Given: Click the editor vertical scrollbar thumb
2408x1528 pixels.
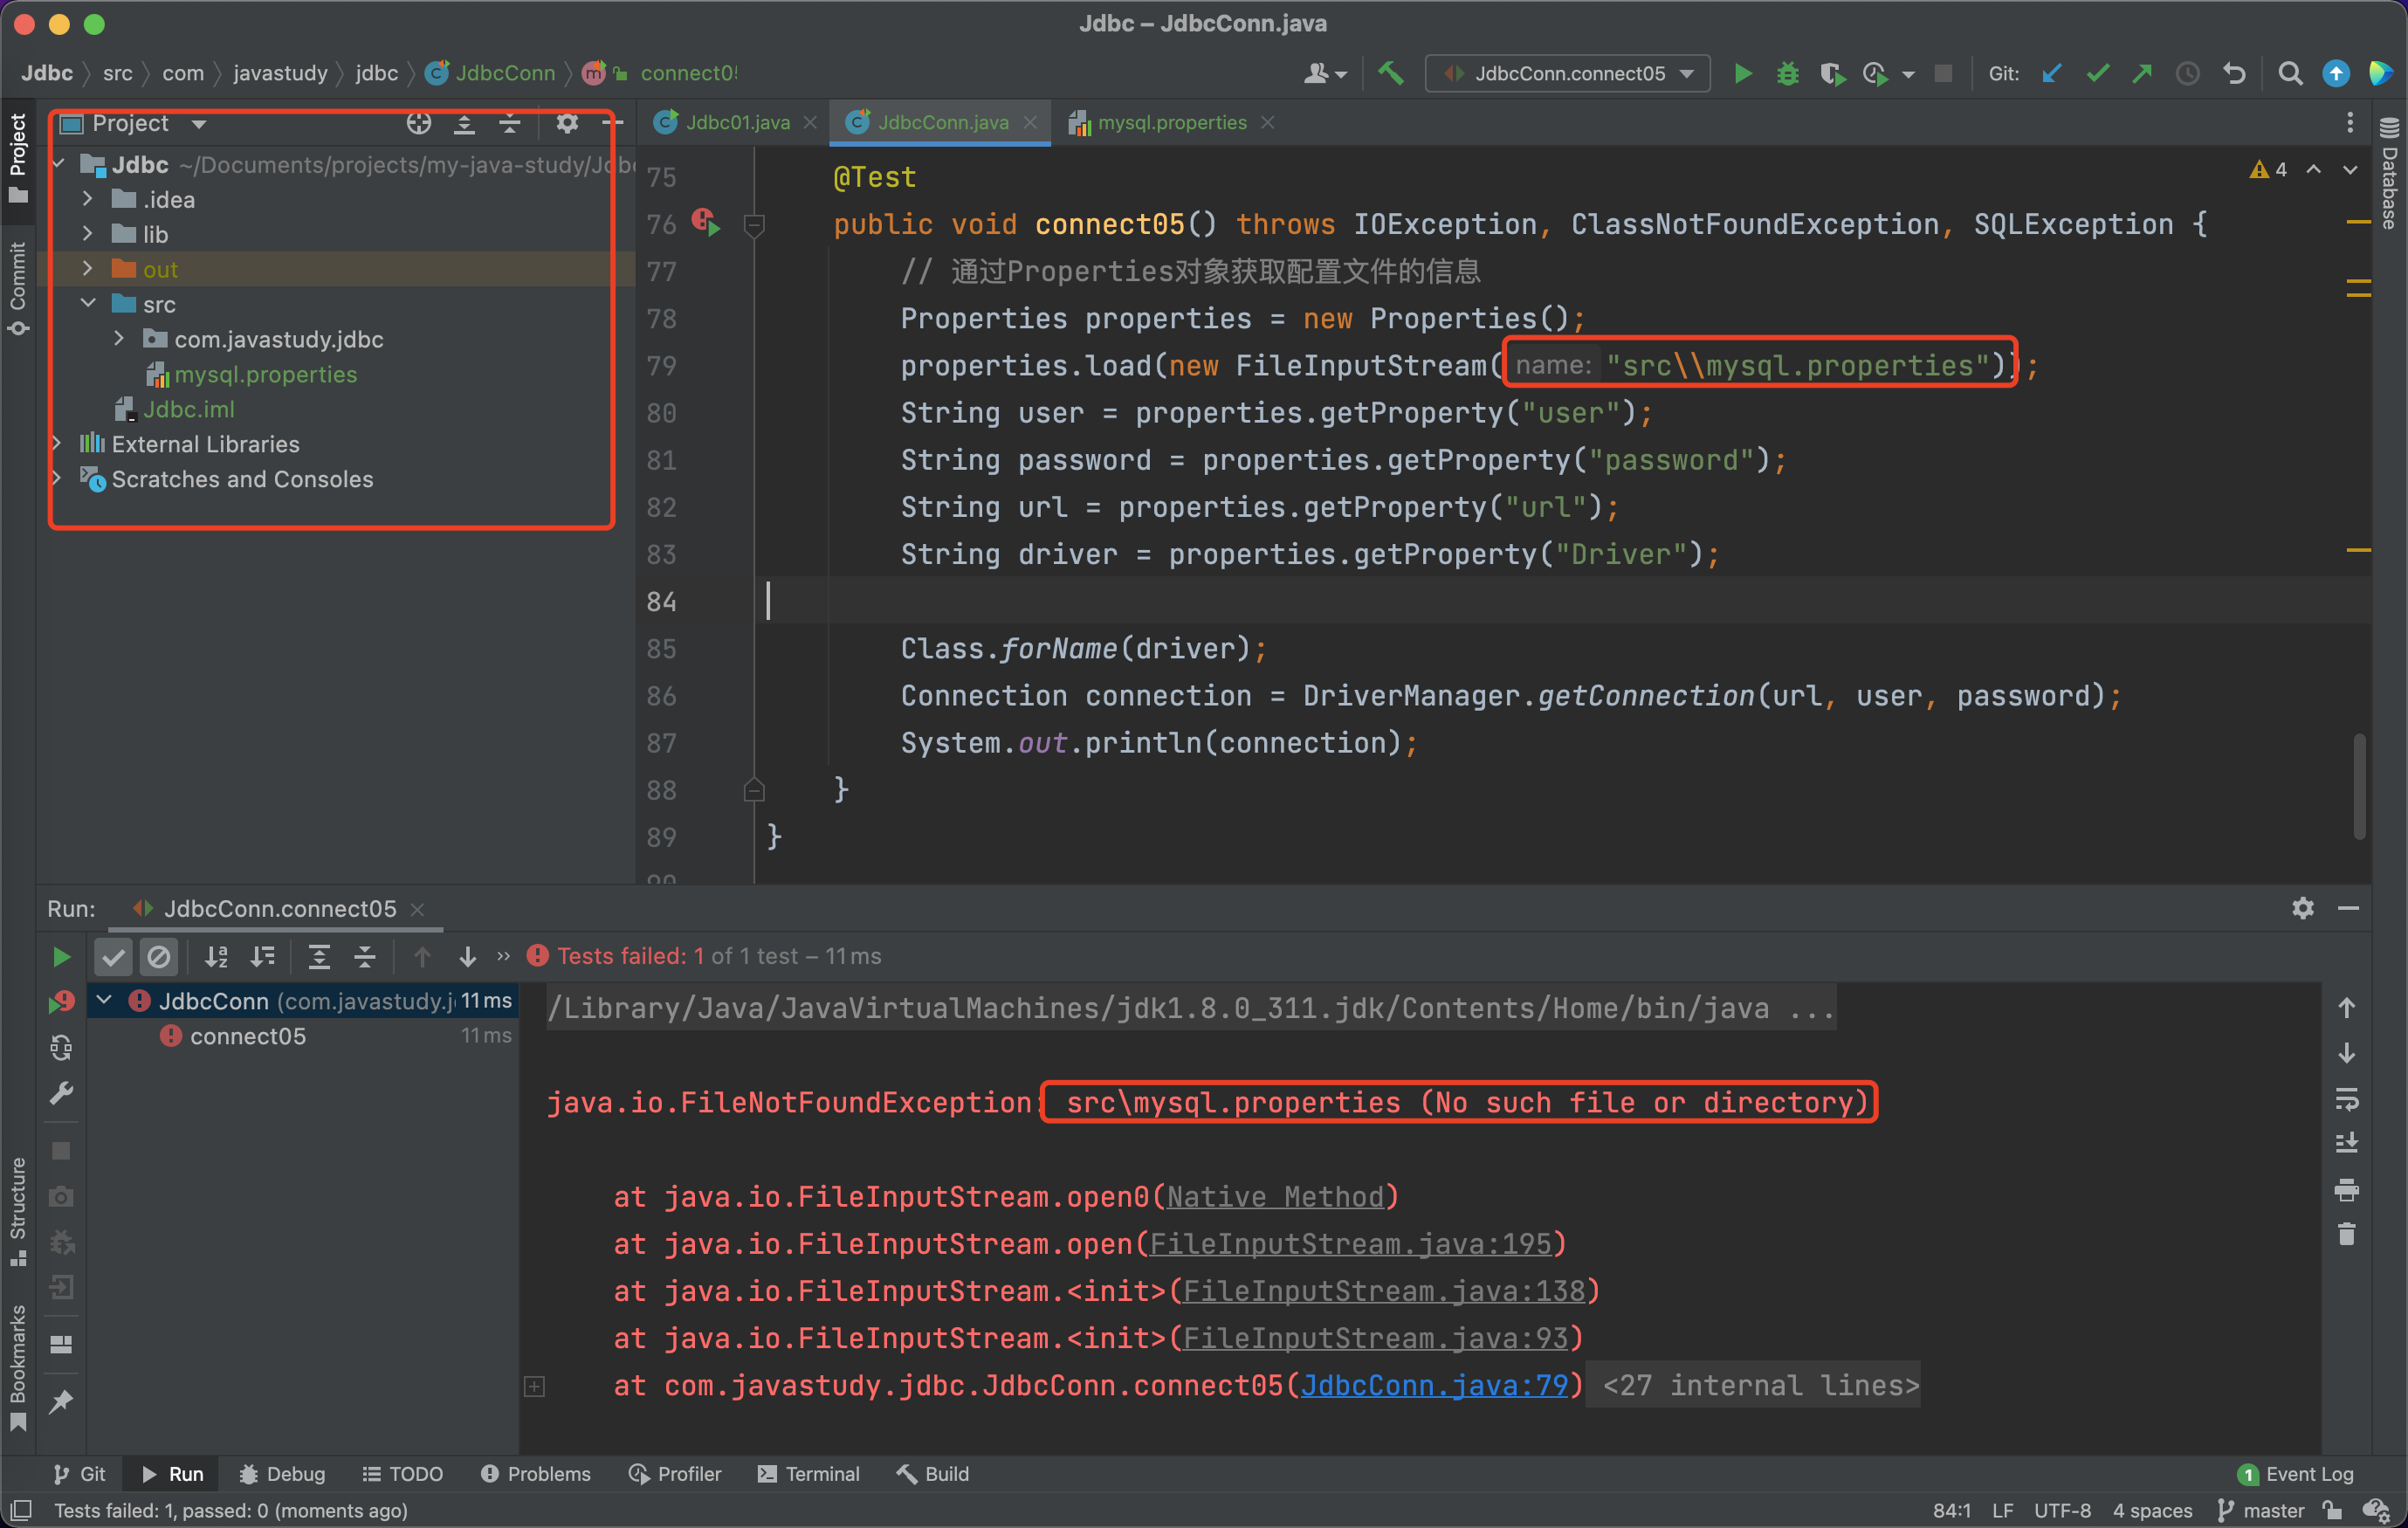Looking at the screenshot, I should pyautogui.click(x=2359, y=787).
